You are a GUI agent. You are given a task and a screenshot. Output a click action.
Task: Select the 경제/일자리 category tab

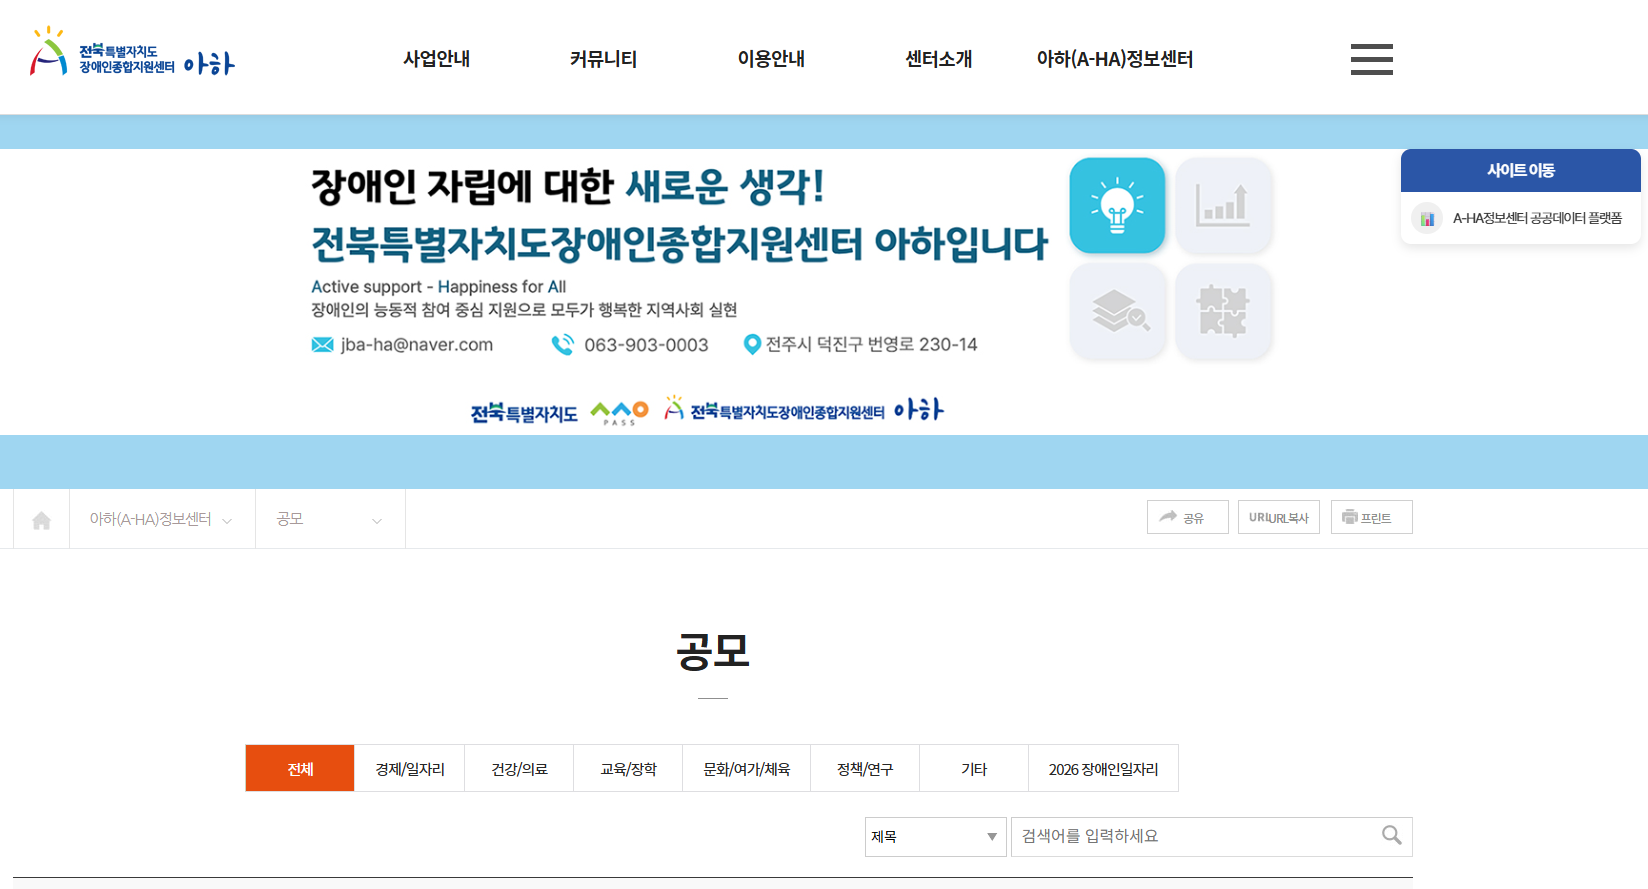click(410, 768)
